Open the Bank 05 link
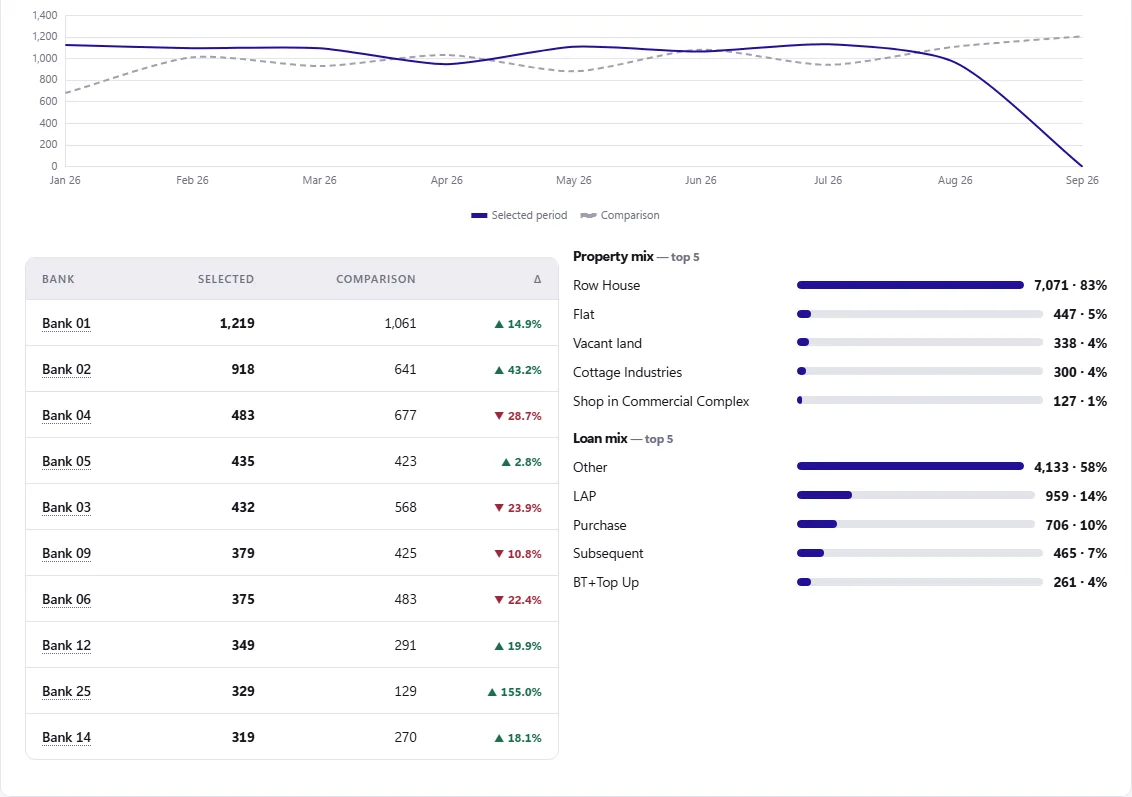The height and width of the screenshot is (797, 1132). [66, 461]
